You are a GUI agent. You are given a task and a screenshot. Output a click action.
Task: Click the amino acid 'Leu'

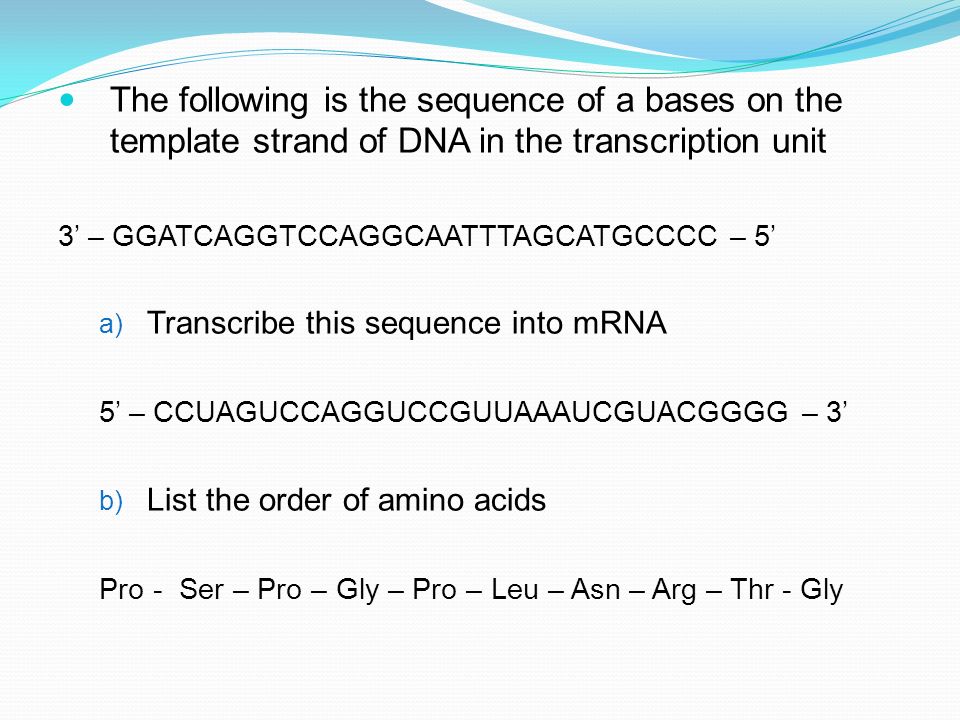515,589
